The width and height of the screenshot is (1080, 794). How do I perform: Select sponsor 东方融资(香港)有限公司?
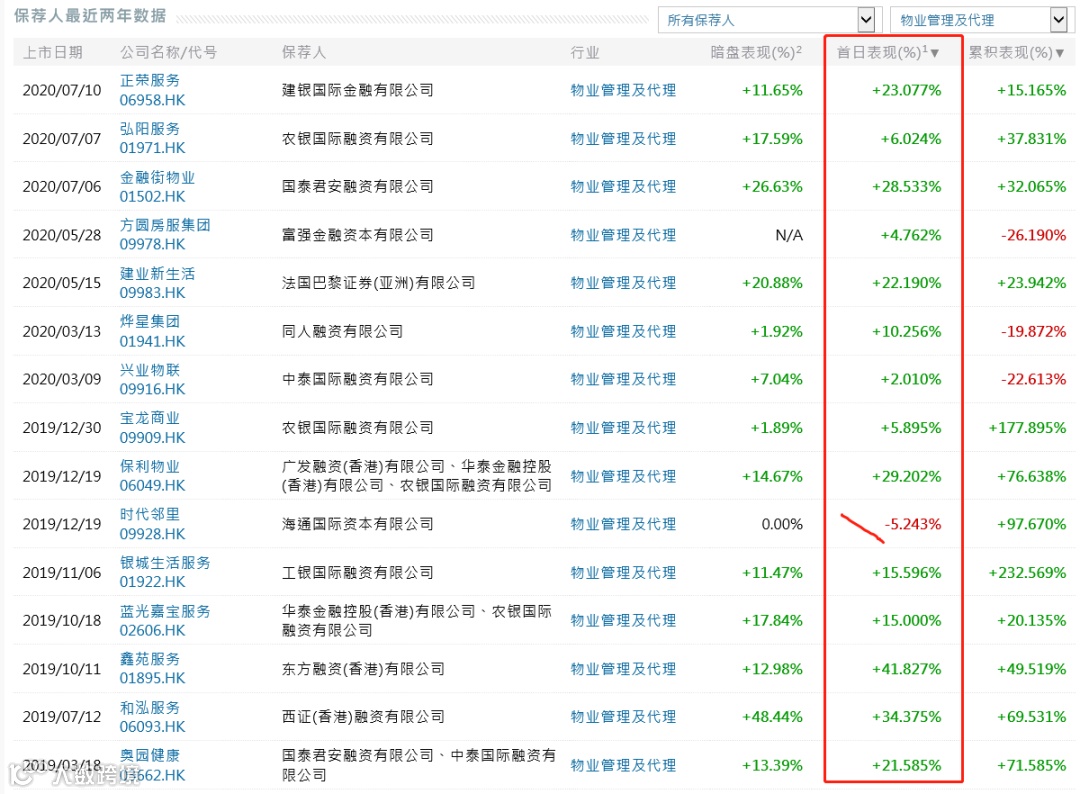click(363, 669)
